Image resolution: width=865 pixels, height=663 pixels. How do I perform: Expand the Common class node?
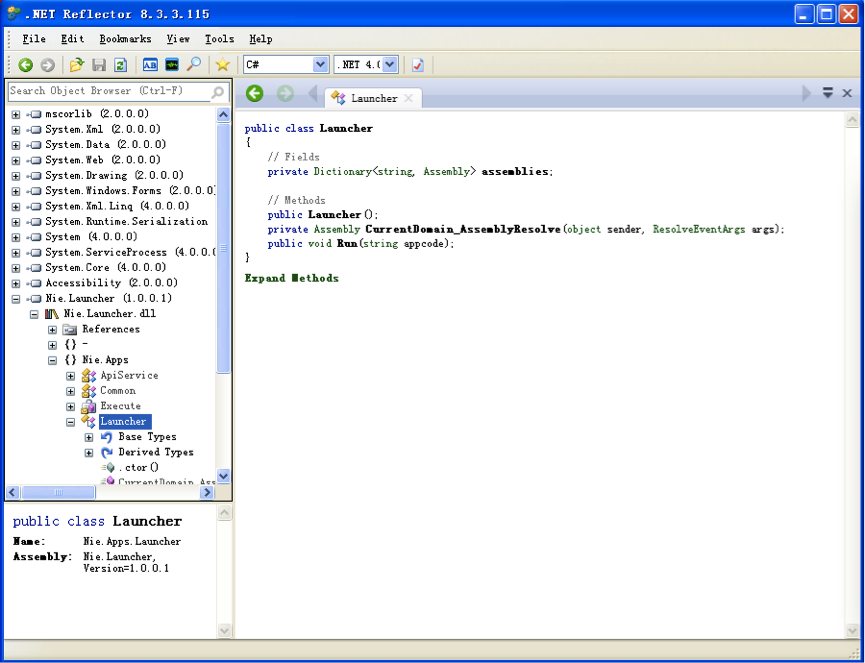point(71,392)
